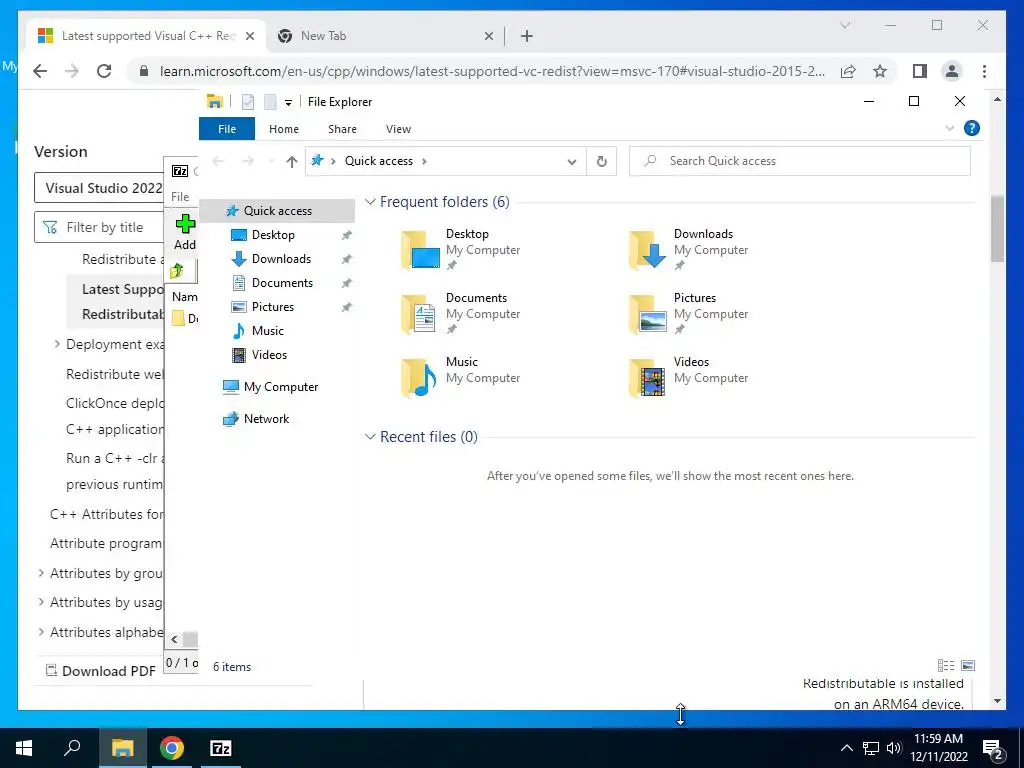Click the New folder quick access toolbar icon
1024x768 pixels.
point(270,102)
